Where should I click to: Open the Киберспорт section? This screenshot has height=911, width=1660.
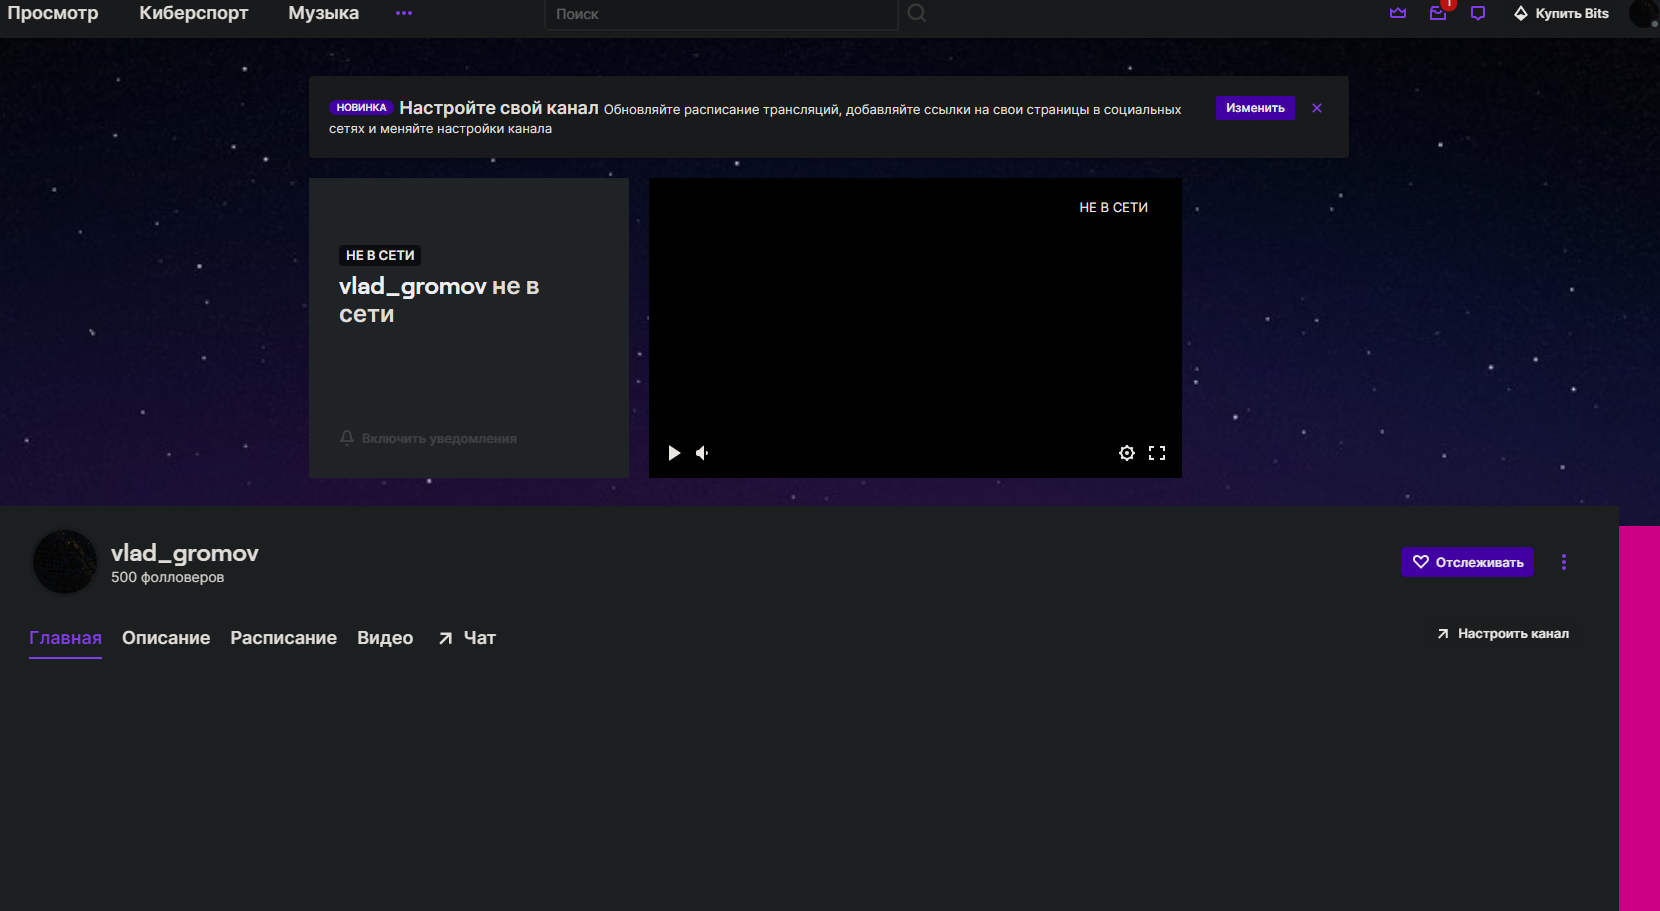pyautogui.click(x=194, y=13)
